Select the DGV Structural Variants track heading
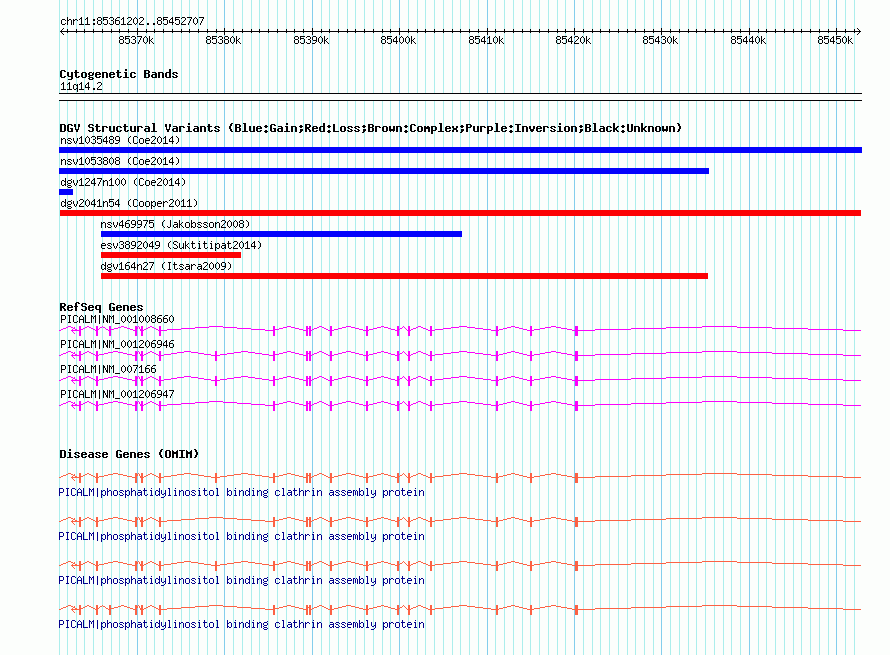 click(x=370, y=128)
